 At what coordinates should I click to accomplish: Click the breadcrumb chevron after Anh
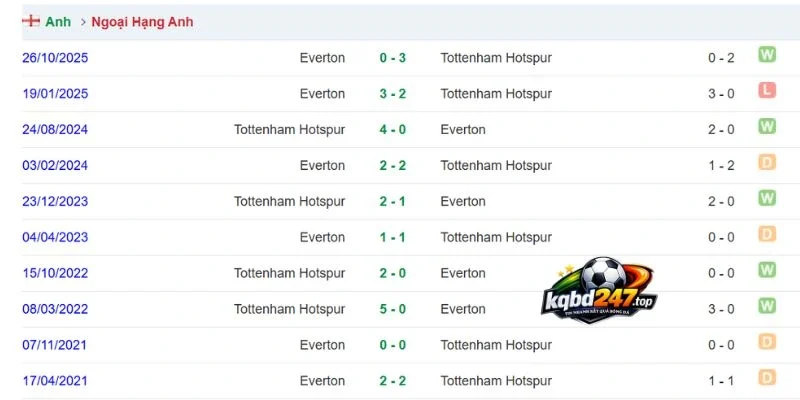[83, 22]
